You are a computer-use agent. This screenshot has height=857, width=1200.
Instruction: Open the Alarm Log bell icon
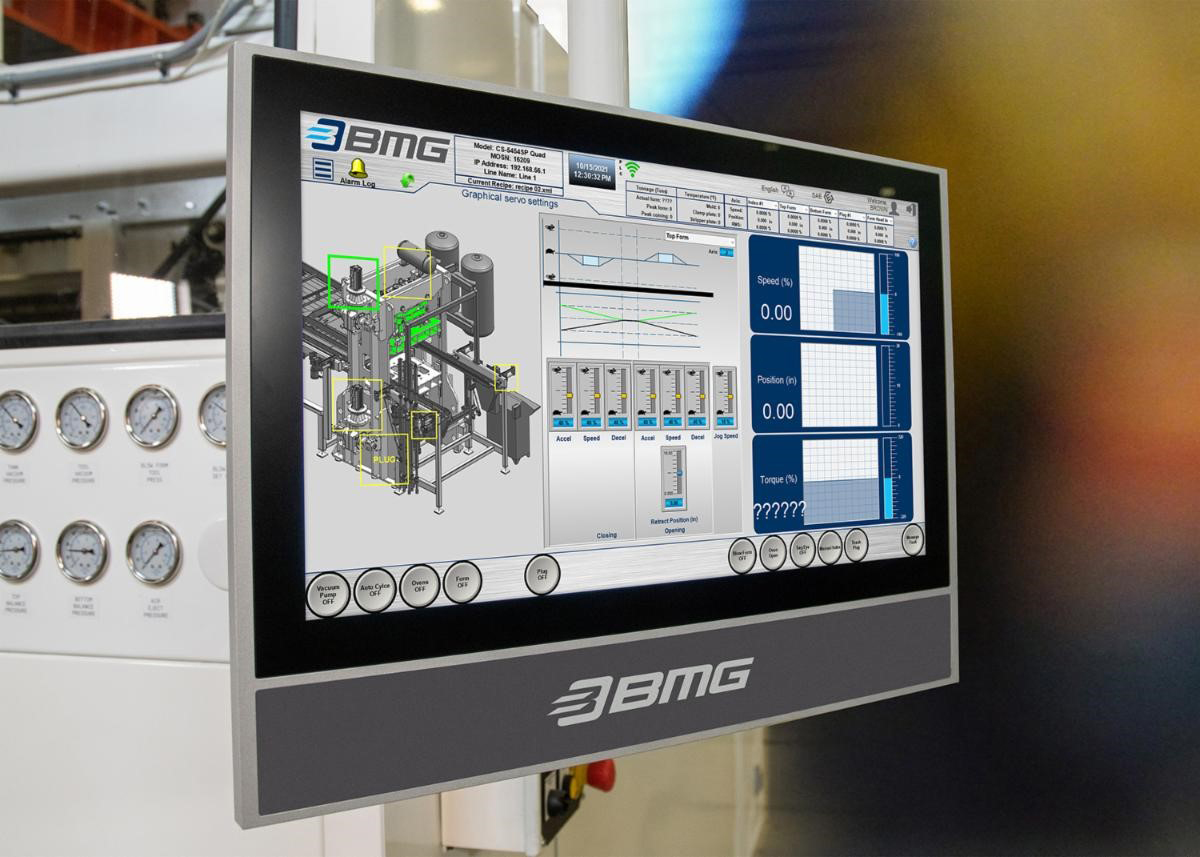(357, 167)
